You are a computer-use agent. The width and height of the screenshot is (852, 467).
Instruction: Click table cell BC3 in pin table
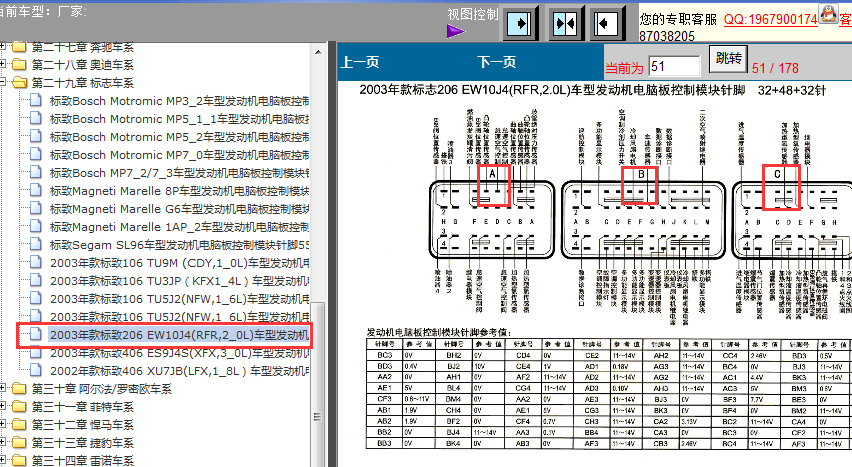(x=384, y=355)
